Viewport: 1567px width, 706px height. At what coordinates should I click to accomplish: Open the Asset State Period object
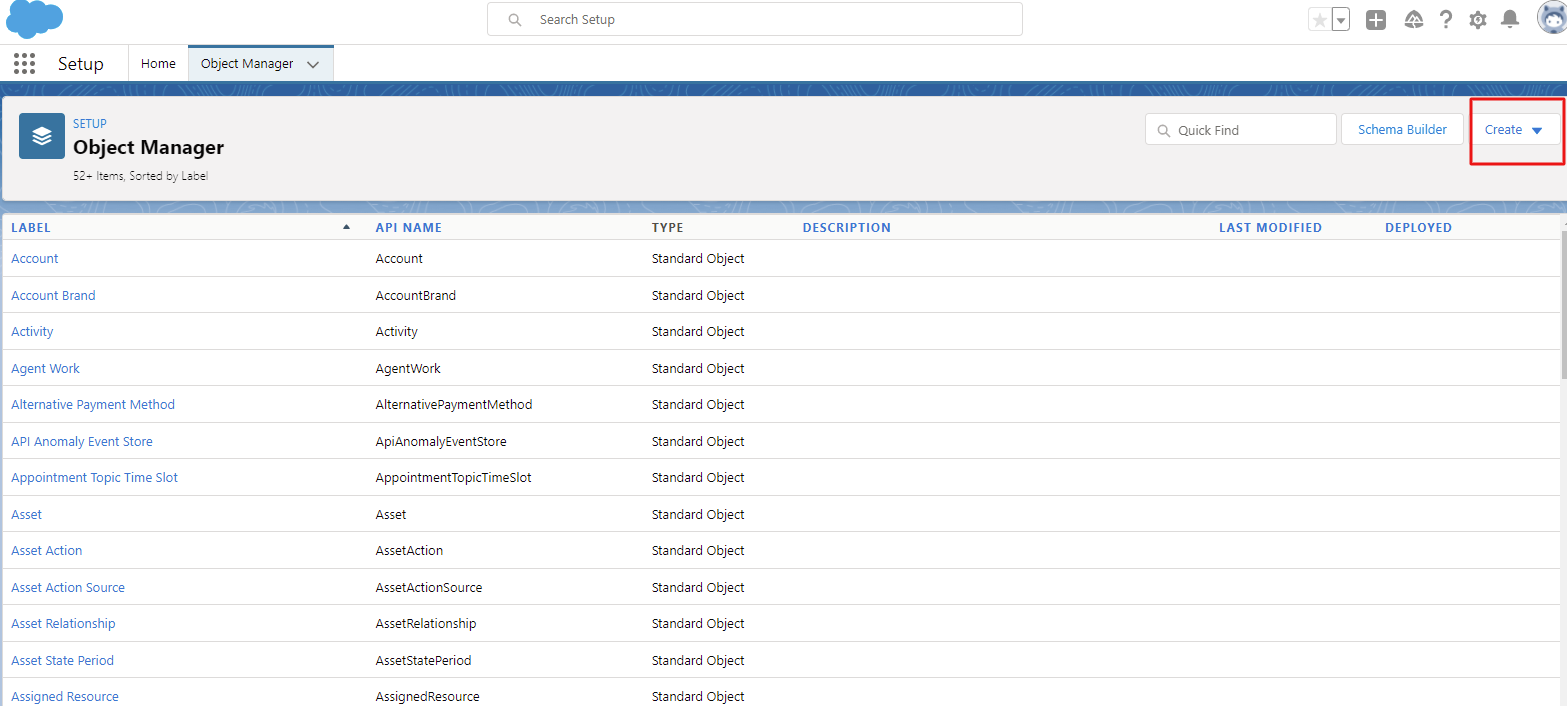click(62, 661)
